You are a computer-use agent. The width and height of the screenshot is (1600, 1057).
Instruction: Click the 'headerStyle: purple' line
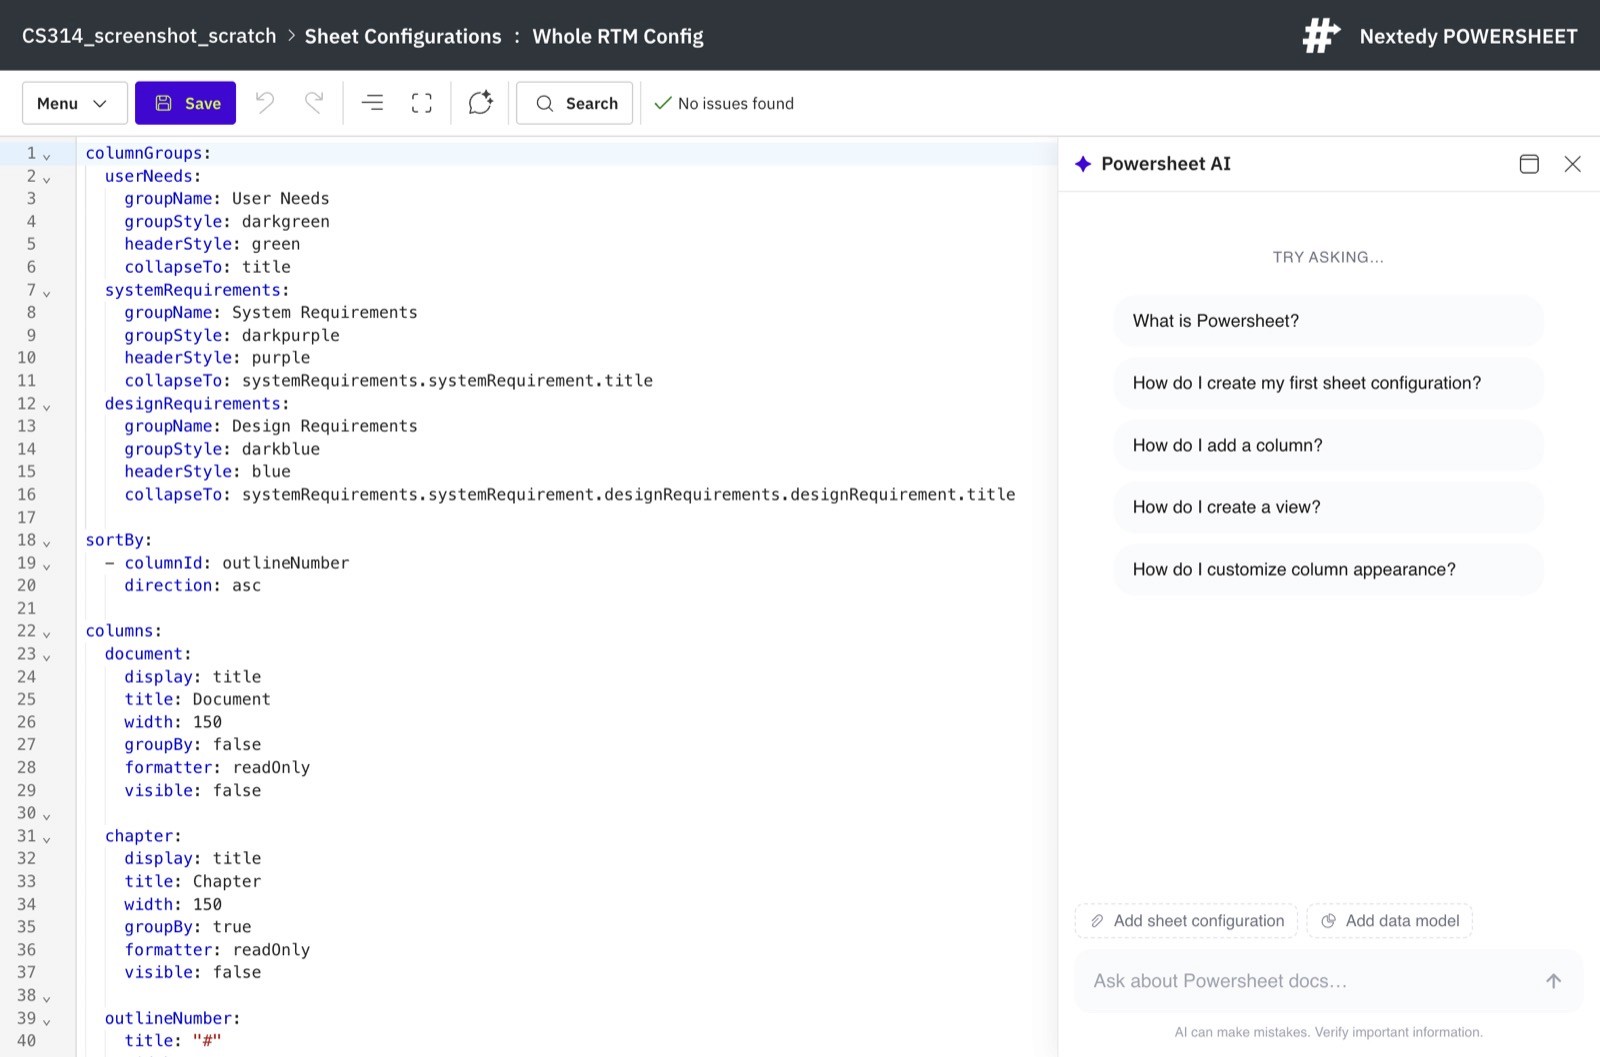[x=217, y=357]
